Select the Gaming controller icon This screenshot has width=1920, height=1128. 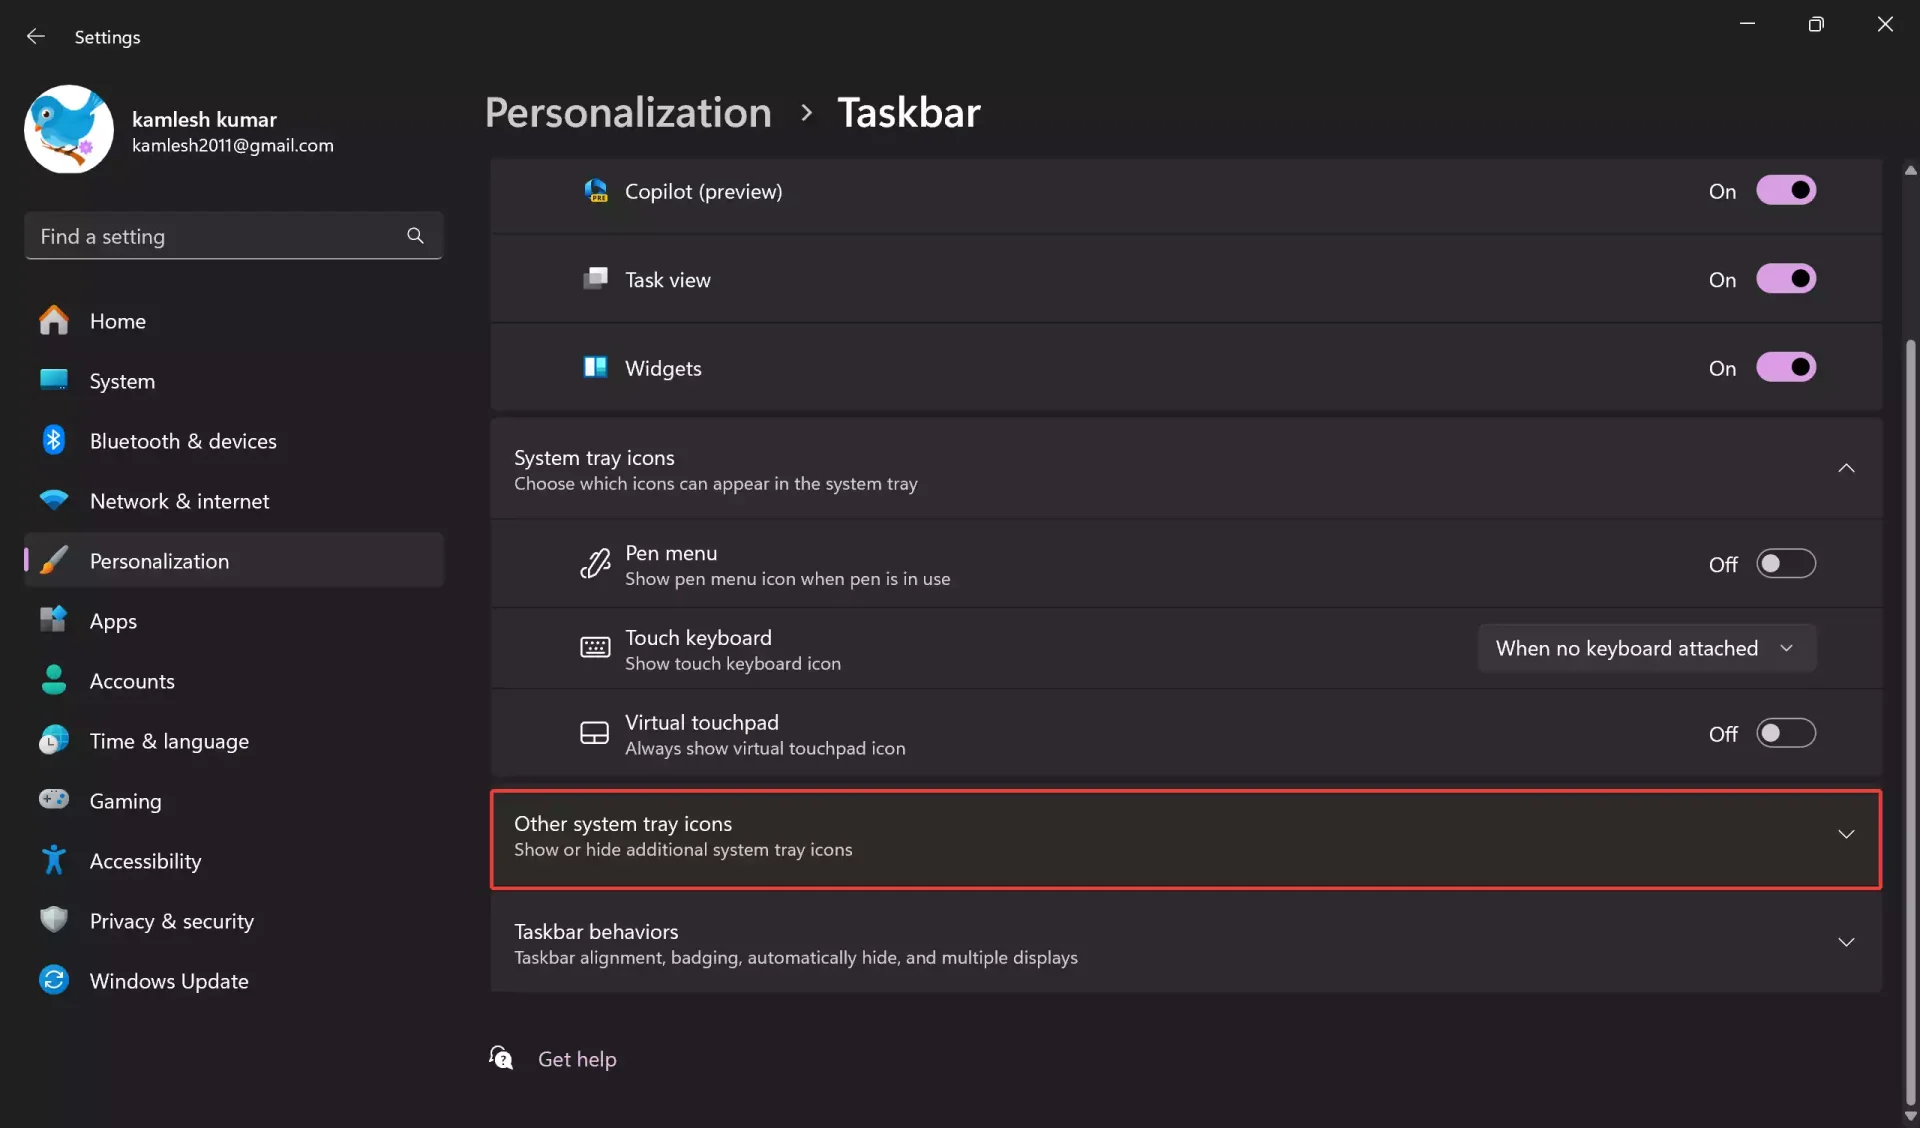click(53, 800)
